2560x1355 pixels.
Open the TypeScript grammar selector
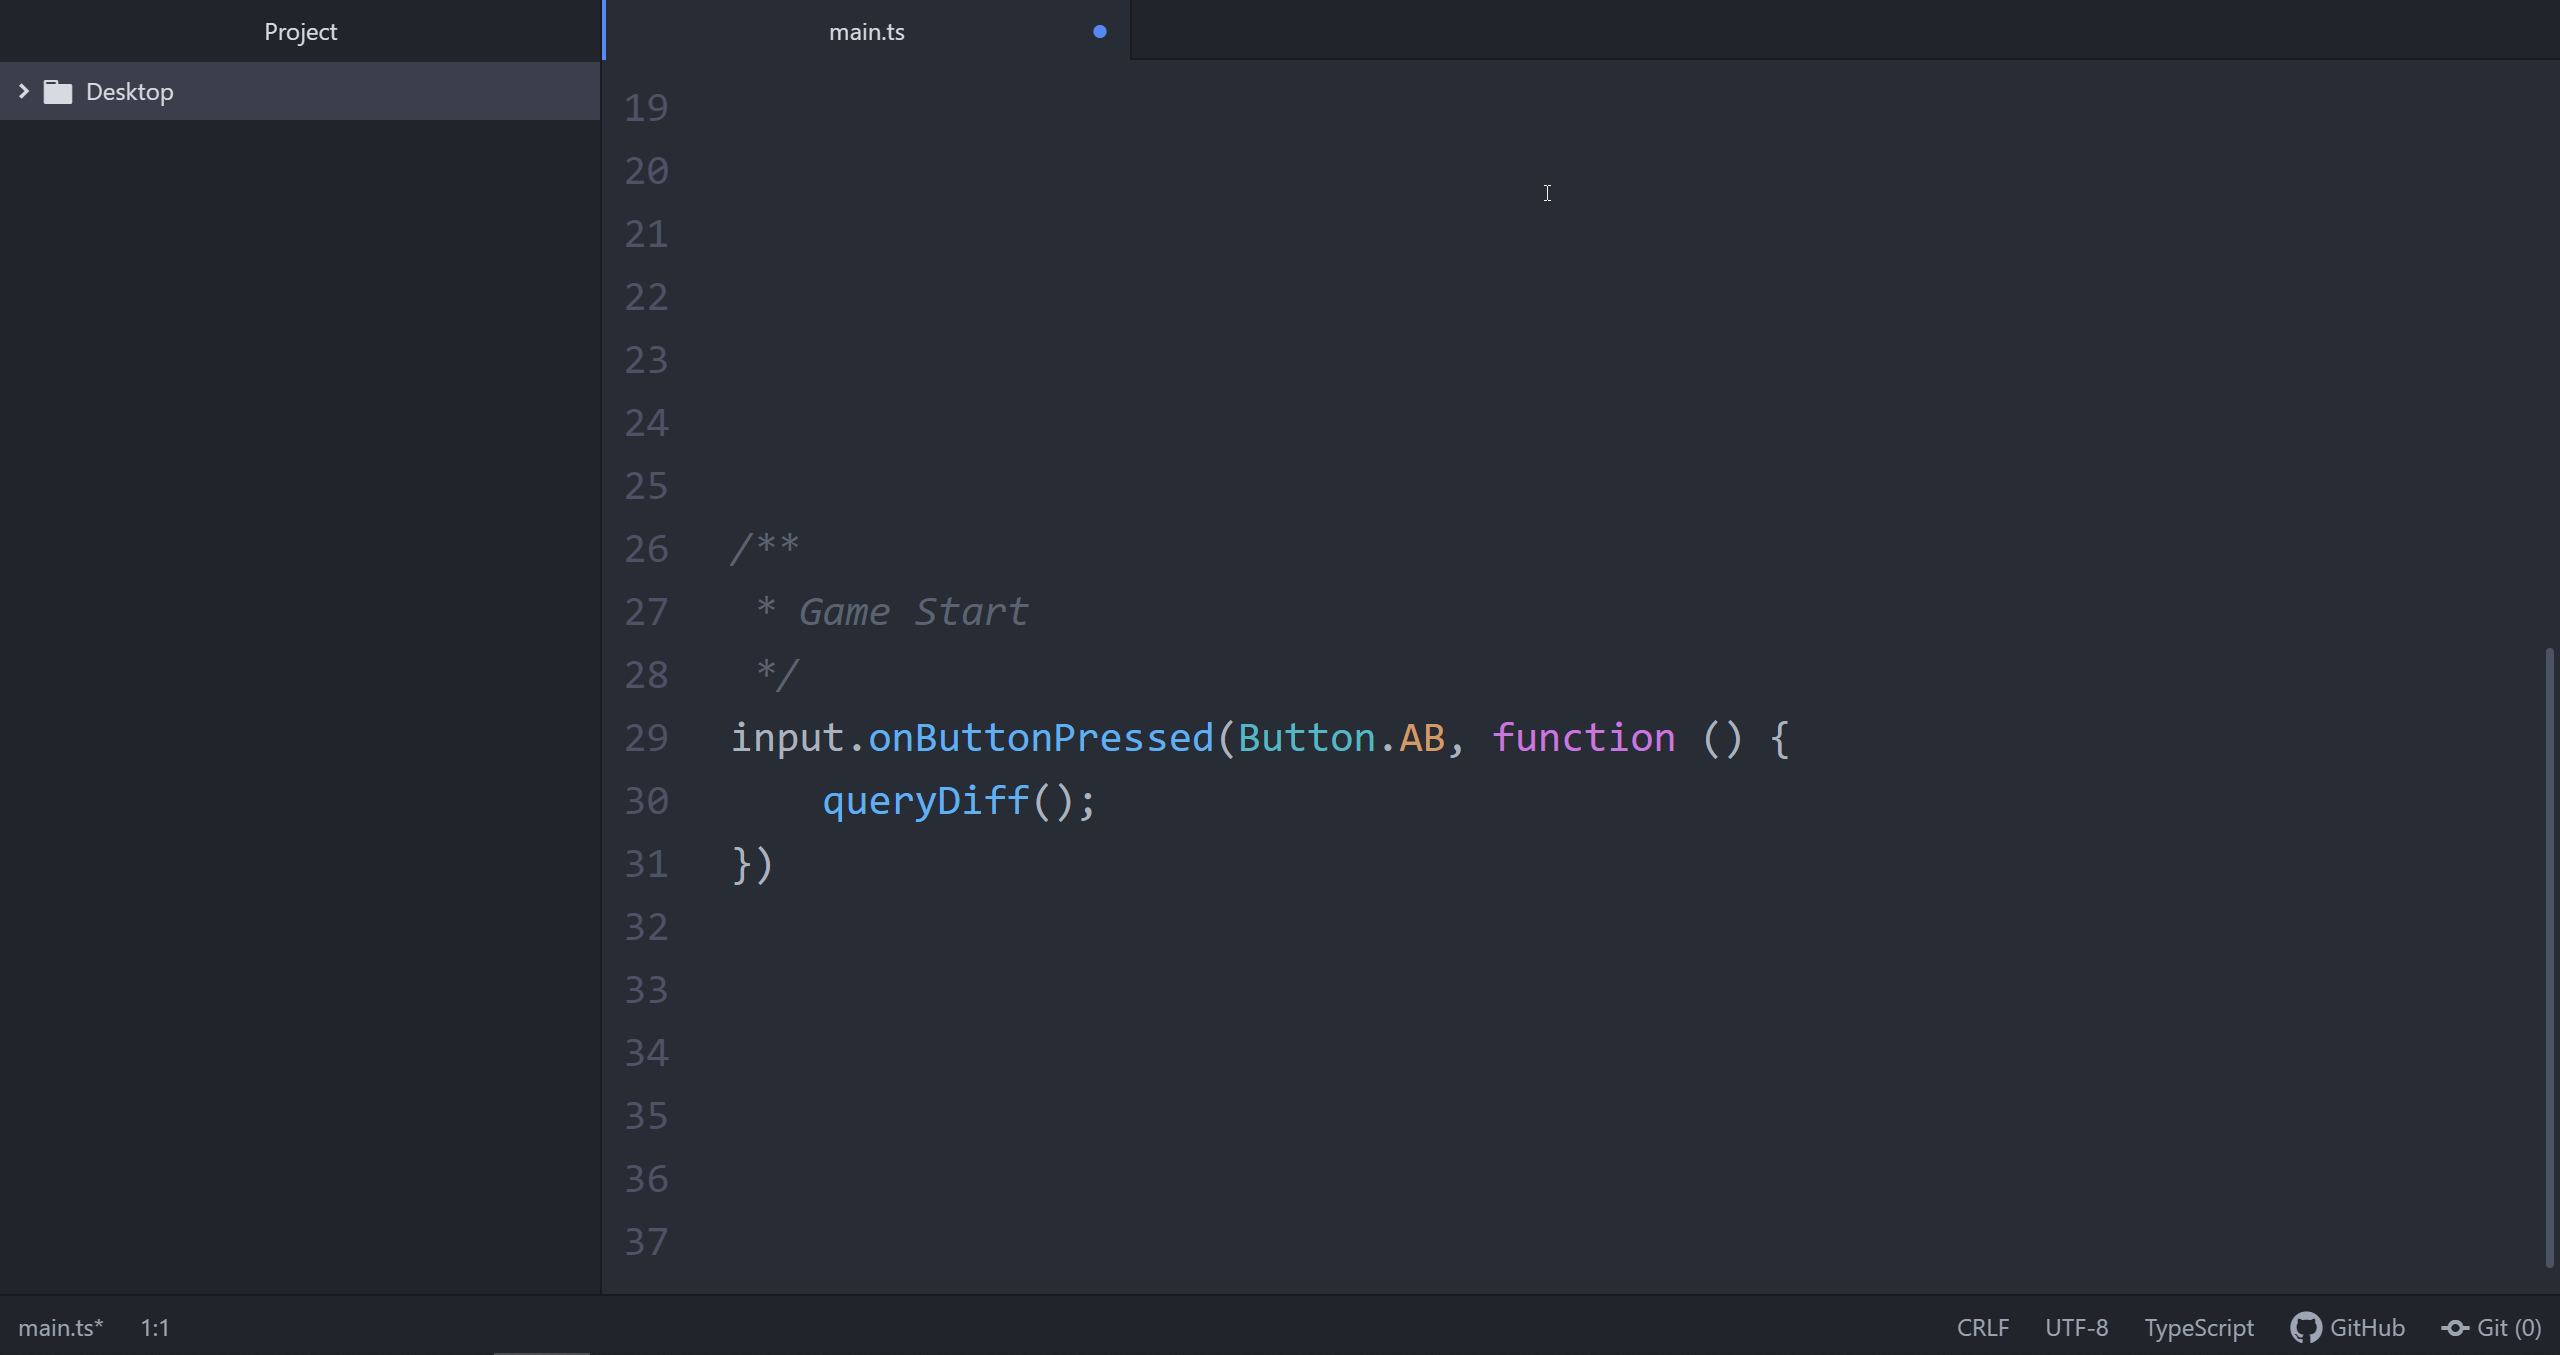pyautogui.click(x=2198, y=1327)
